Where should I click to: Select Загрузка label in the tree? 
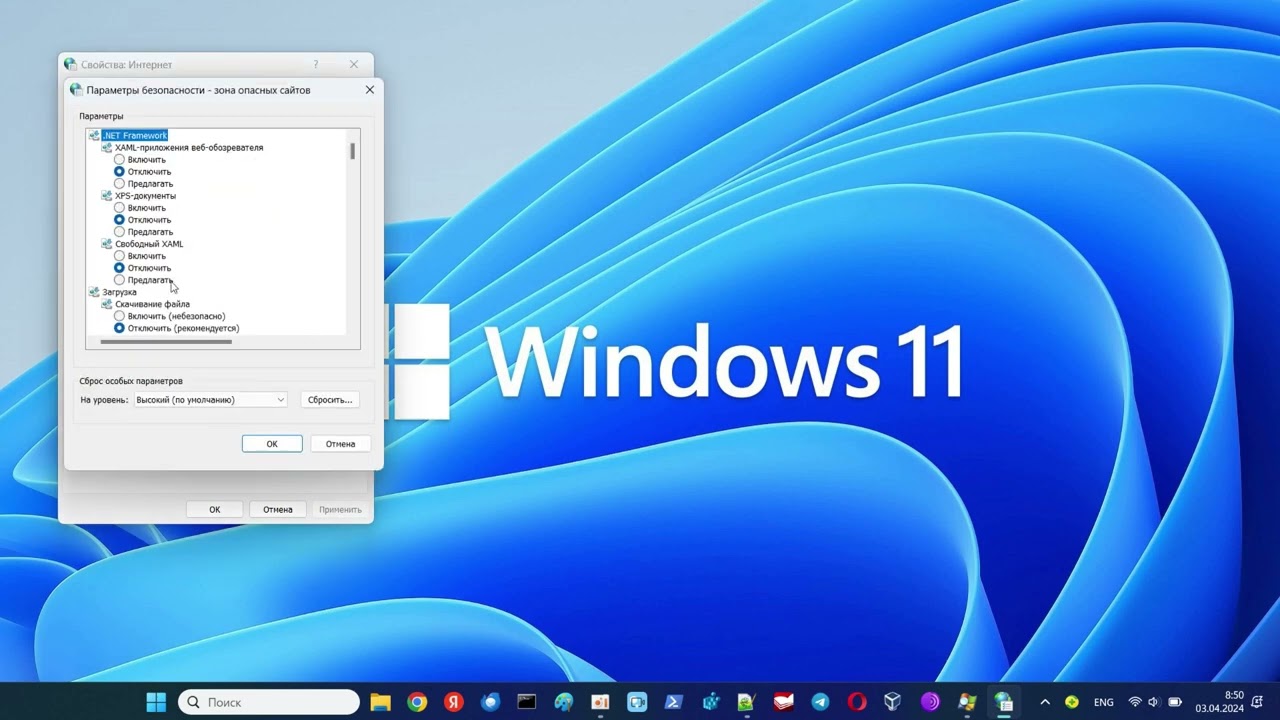pos(119,292)
